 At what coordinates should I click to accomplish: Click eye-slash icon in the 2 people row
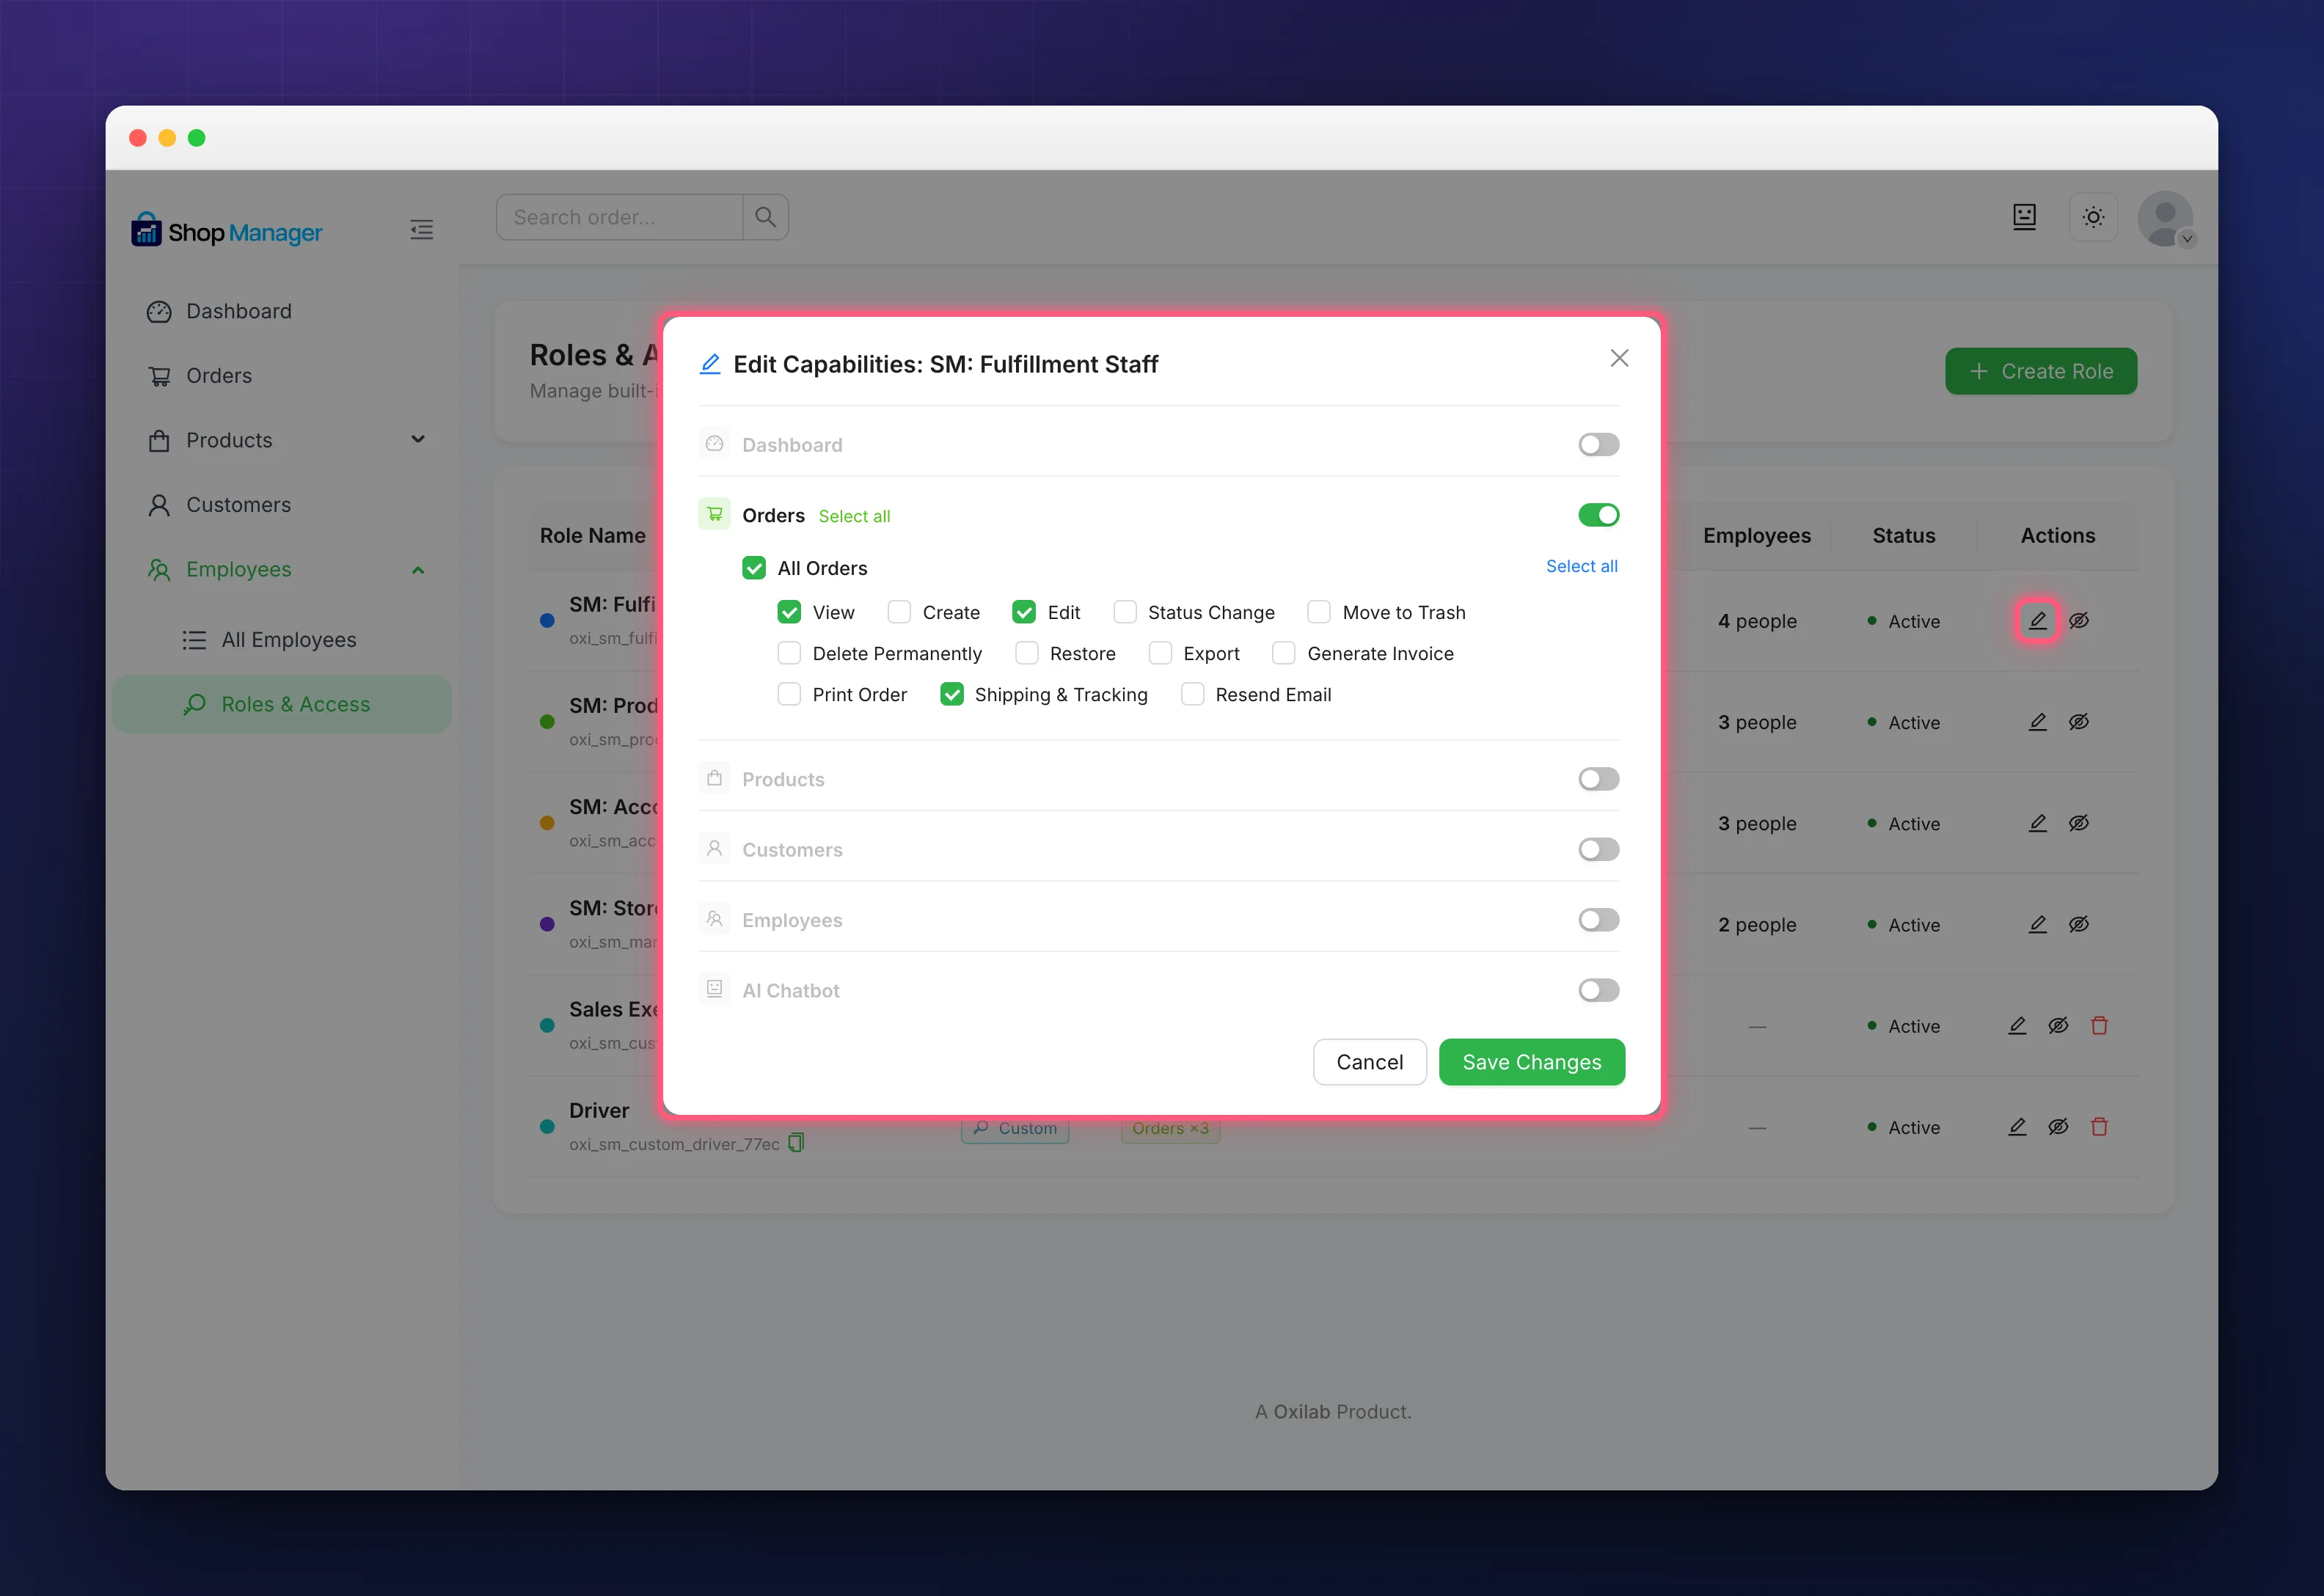(2078, 924)
